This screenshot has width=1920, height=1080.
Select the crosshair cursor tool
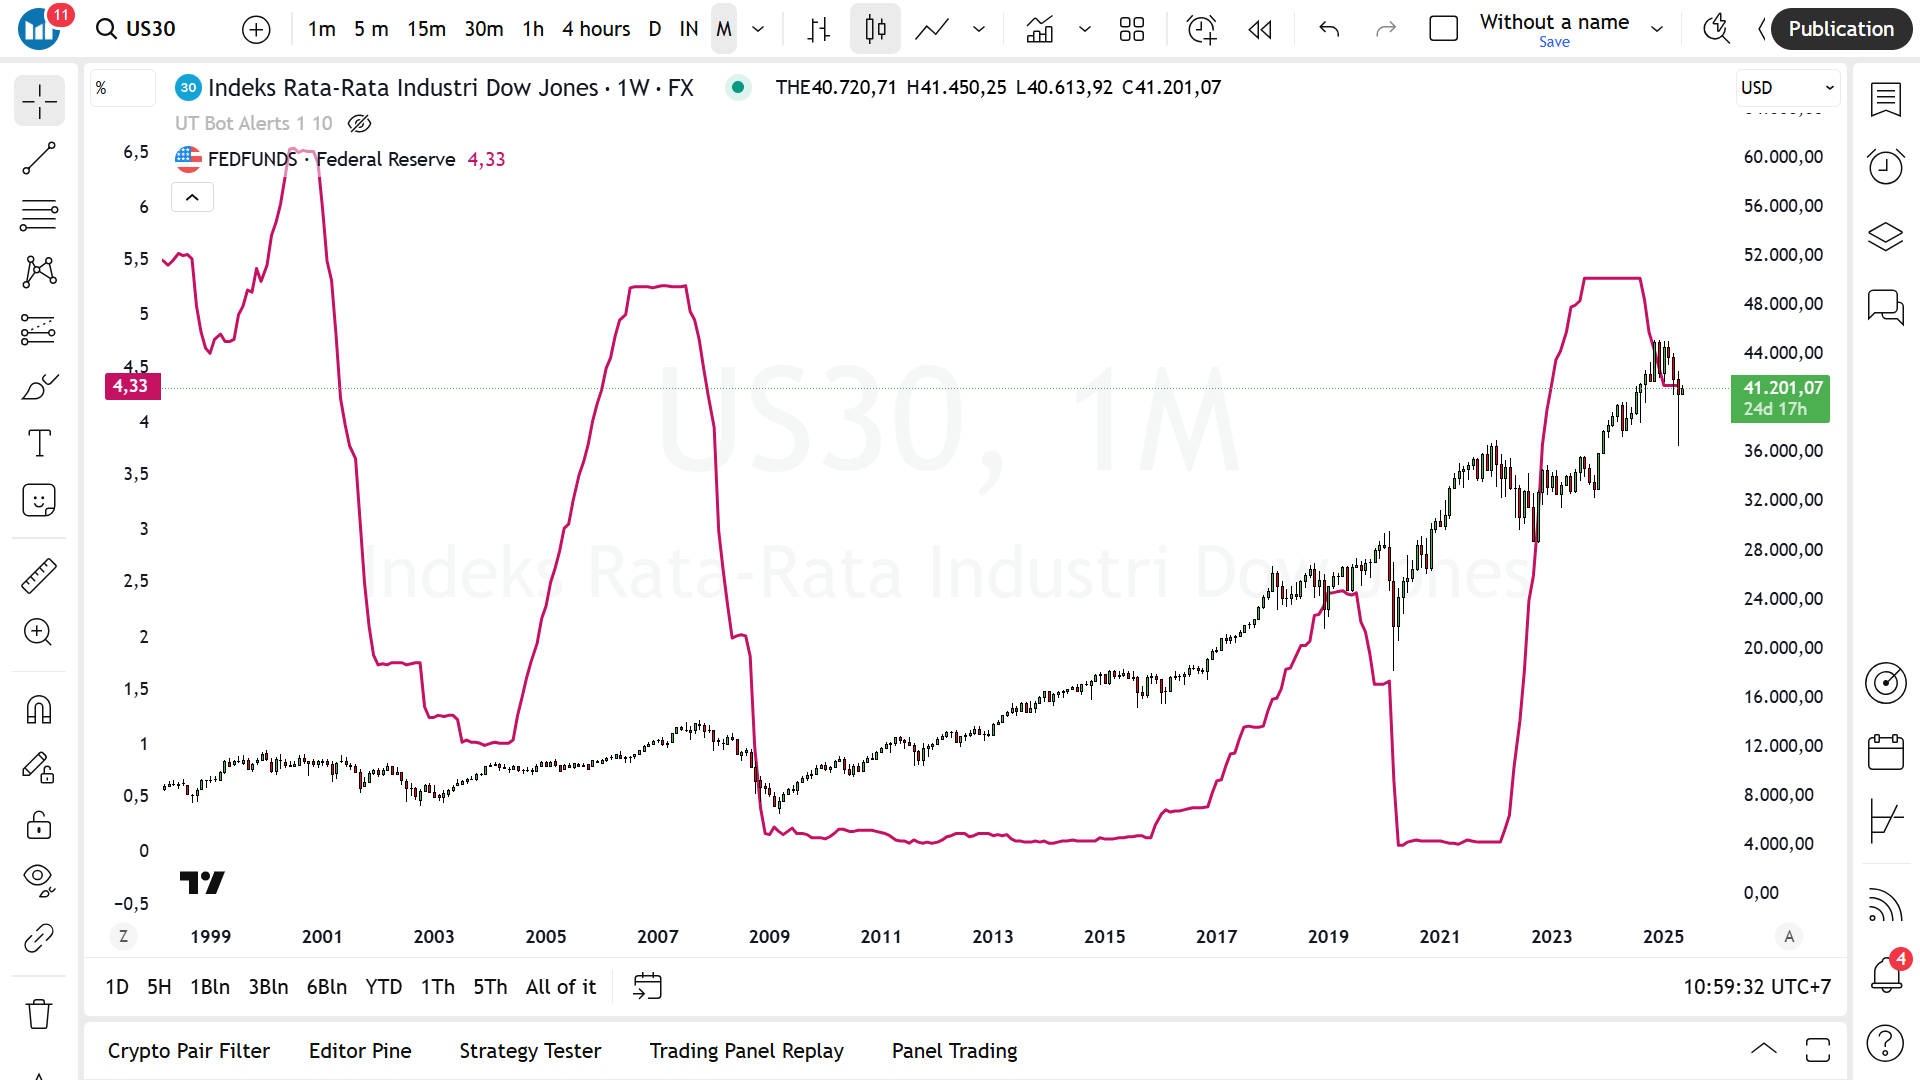(x=39, y=101)
